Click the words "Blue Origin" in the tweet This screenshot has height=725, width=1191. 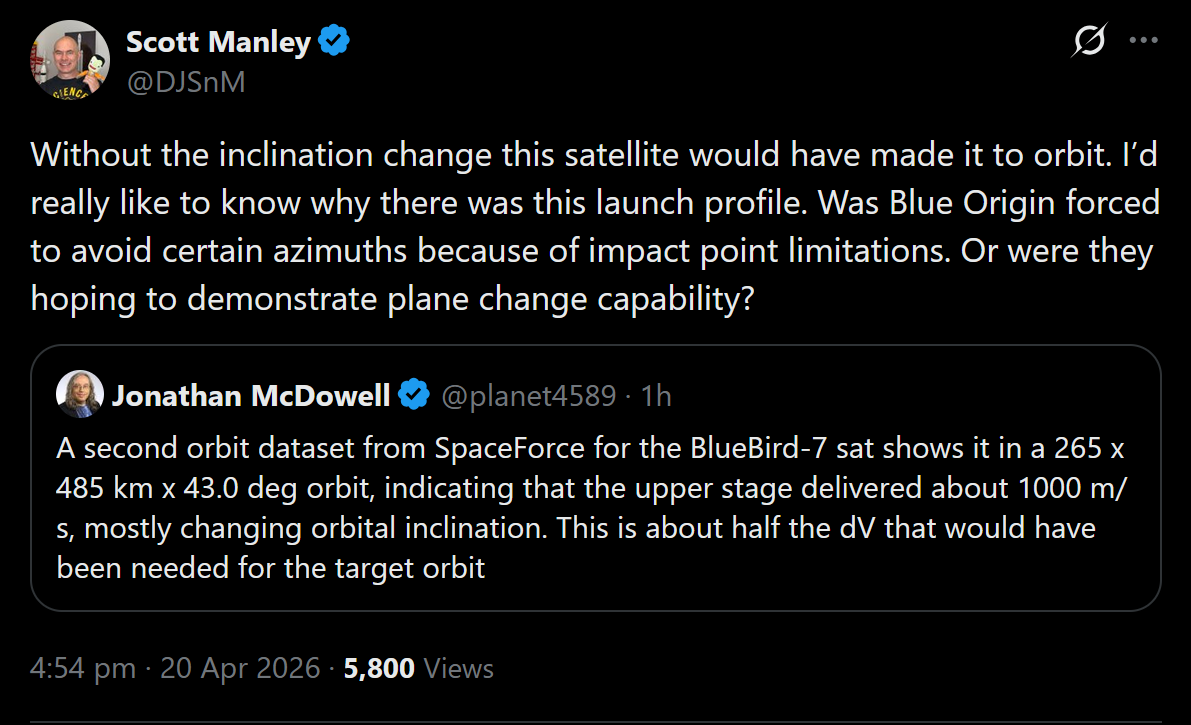pyautogui.click(x=1004, y=203)
